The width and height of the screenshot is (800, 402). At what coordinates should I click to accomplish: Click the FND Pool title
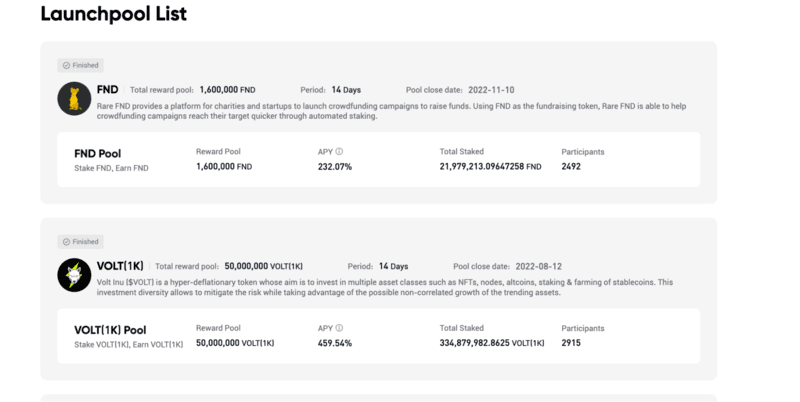point(97,154)
